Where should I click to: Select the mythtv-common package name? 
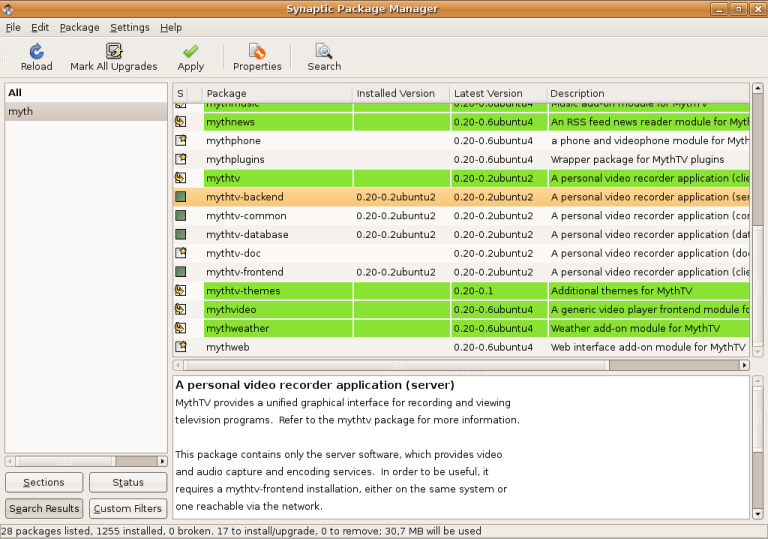tap(246, 216)
